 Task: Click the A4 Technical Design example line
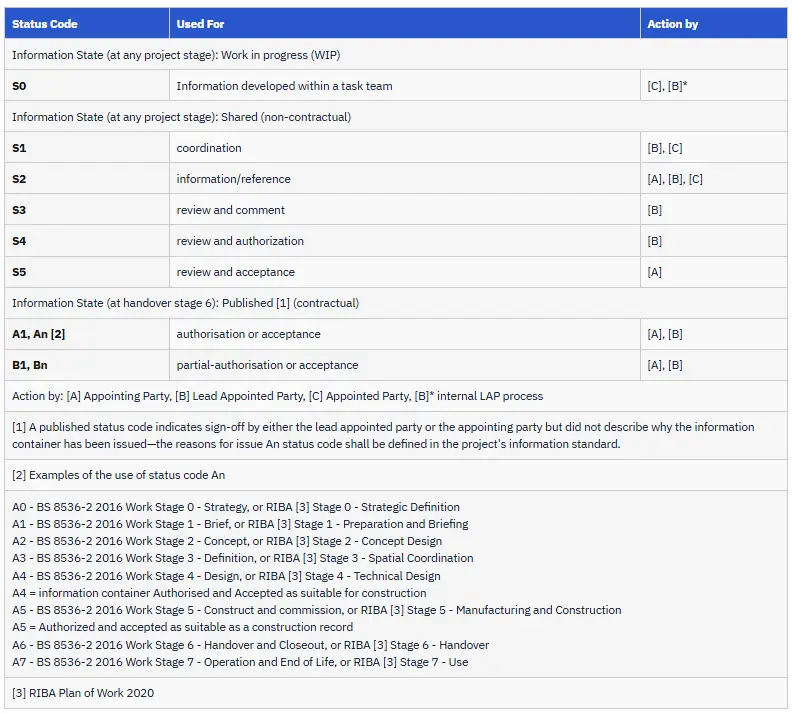(x=226, y=576)
